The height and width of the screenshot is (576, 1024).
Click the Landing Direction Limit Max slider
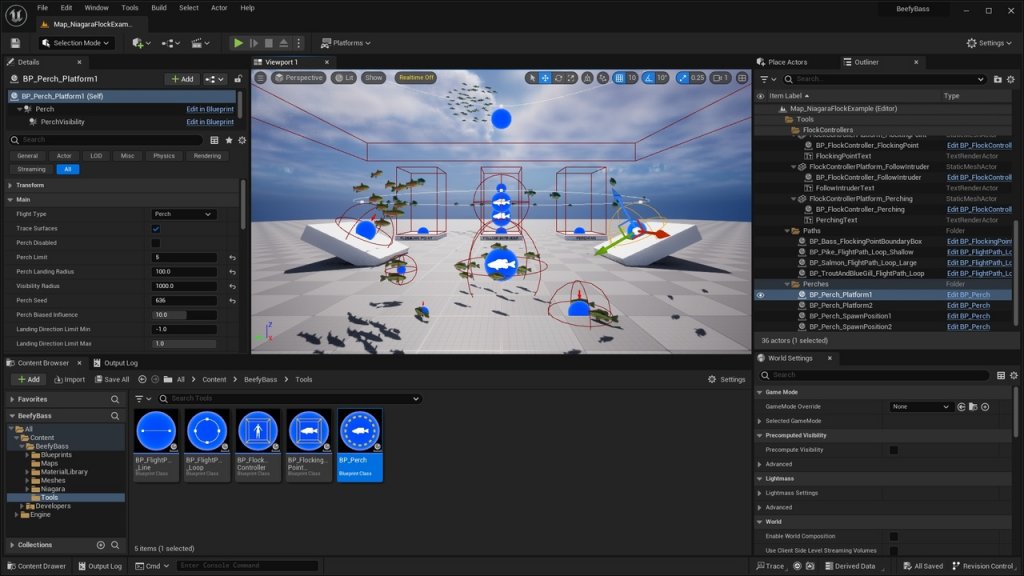(184, 344)
